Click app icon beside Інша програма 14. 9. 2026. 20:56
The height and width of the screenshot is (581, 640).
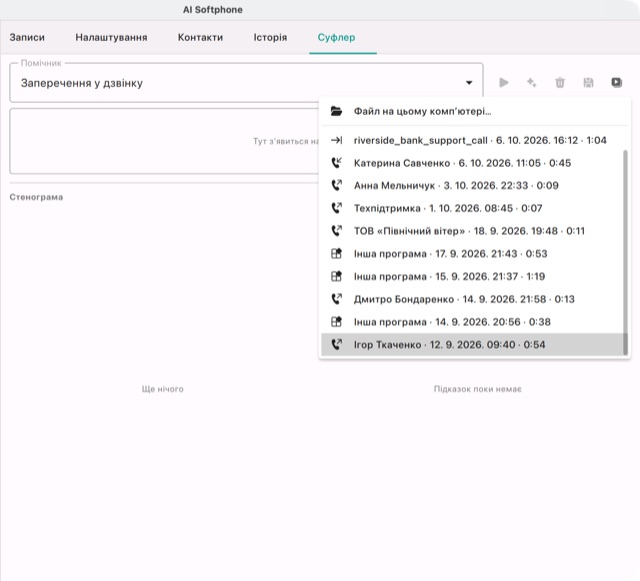click(x=336, y=322)
